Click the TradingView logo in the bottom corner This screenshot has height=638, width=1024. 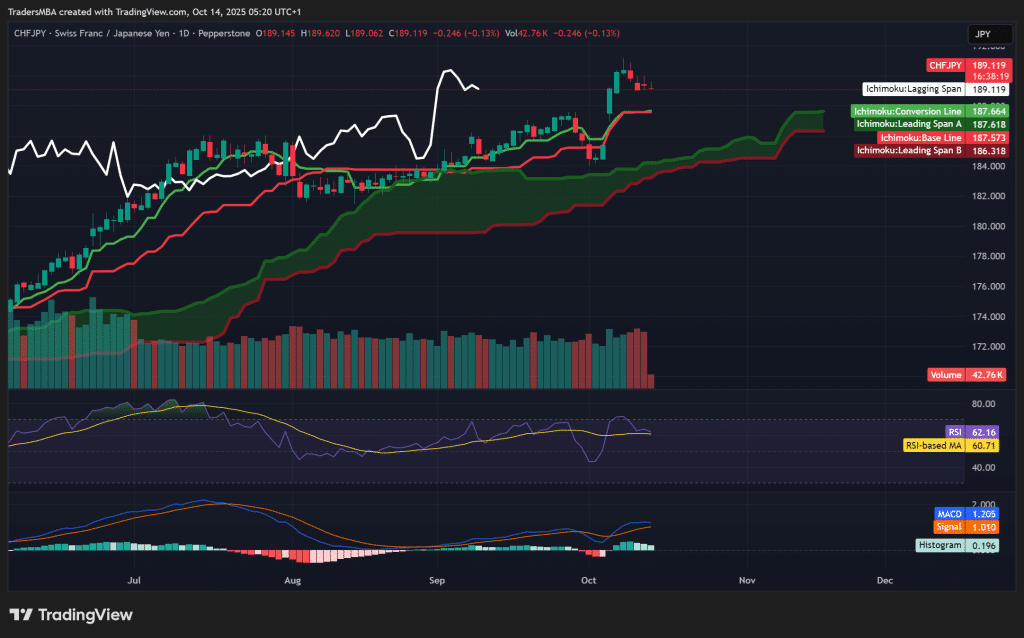coord(70,615)
